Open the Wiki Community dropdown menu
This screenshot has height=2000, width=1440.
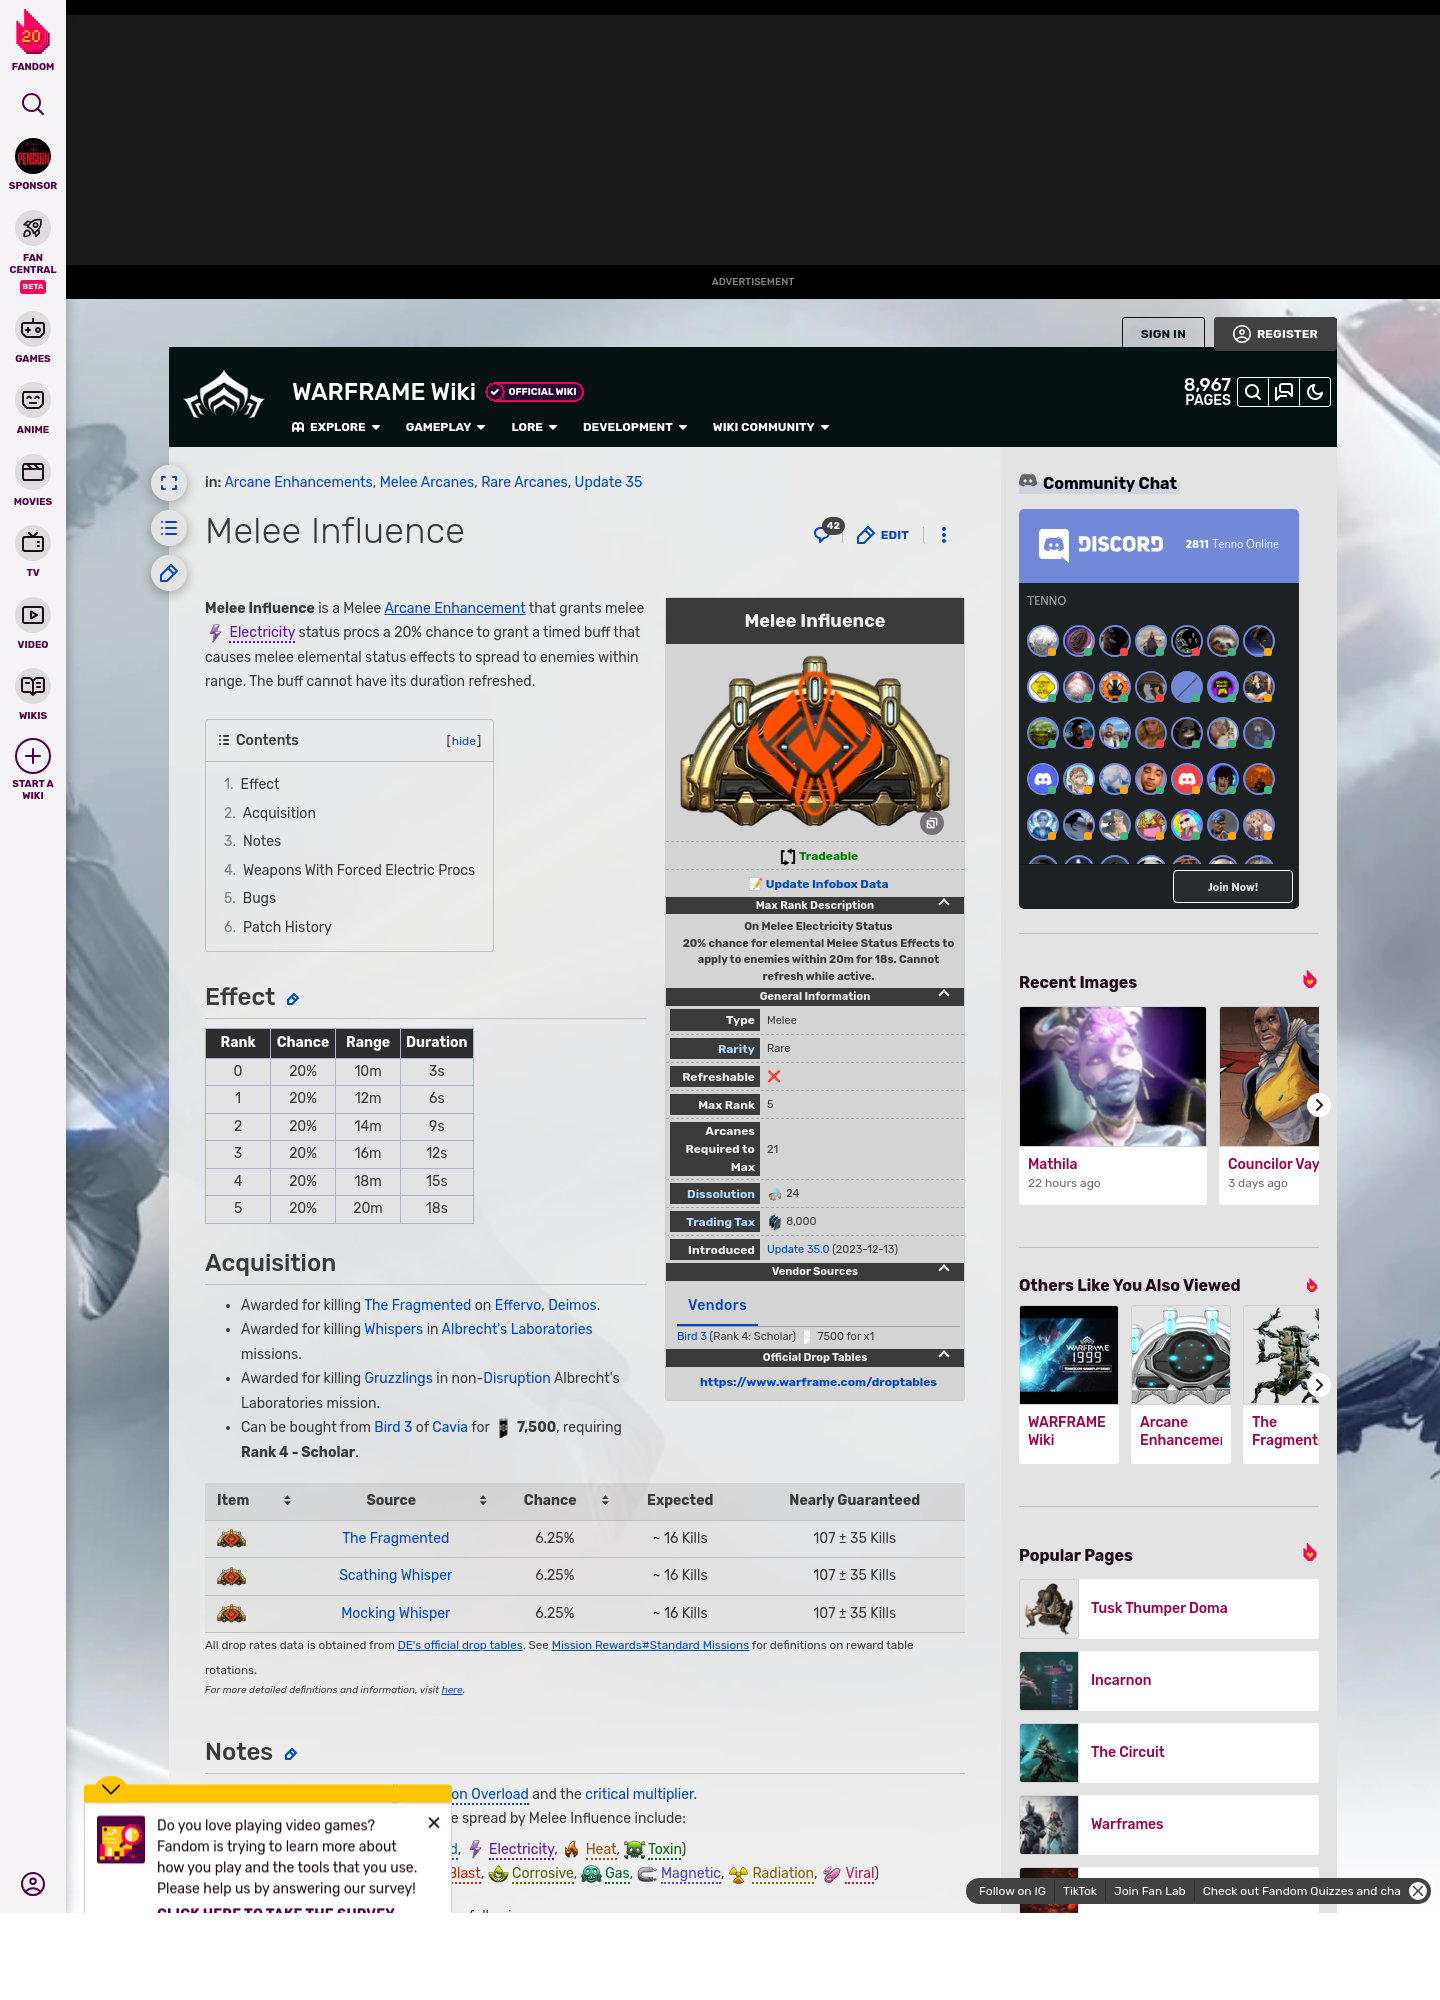click(771, 427)
